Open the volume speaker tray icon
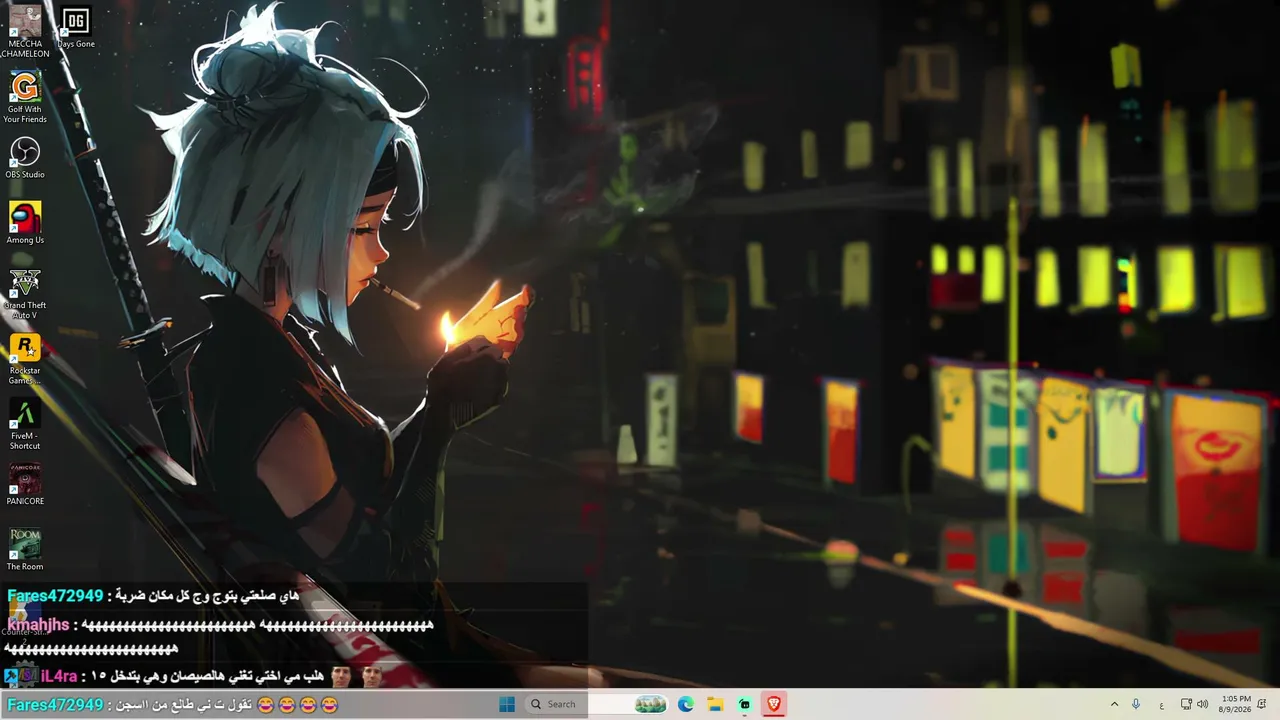 tap(1203, 704)
